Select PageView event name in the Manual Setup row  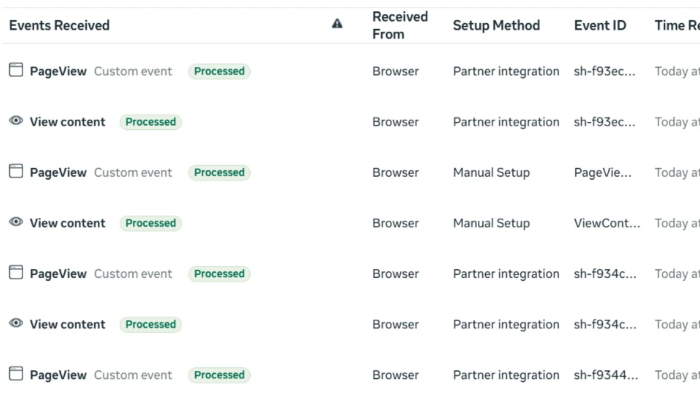pos(58,173)
